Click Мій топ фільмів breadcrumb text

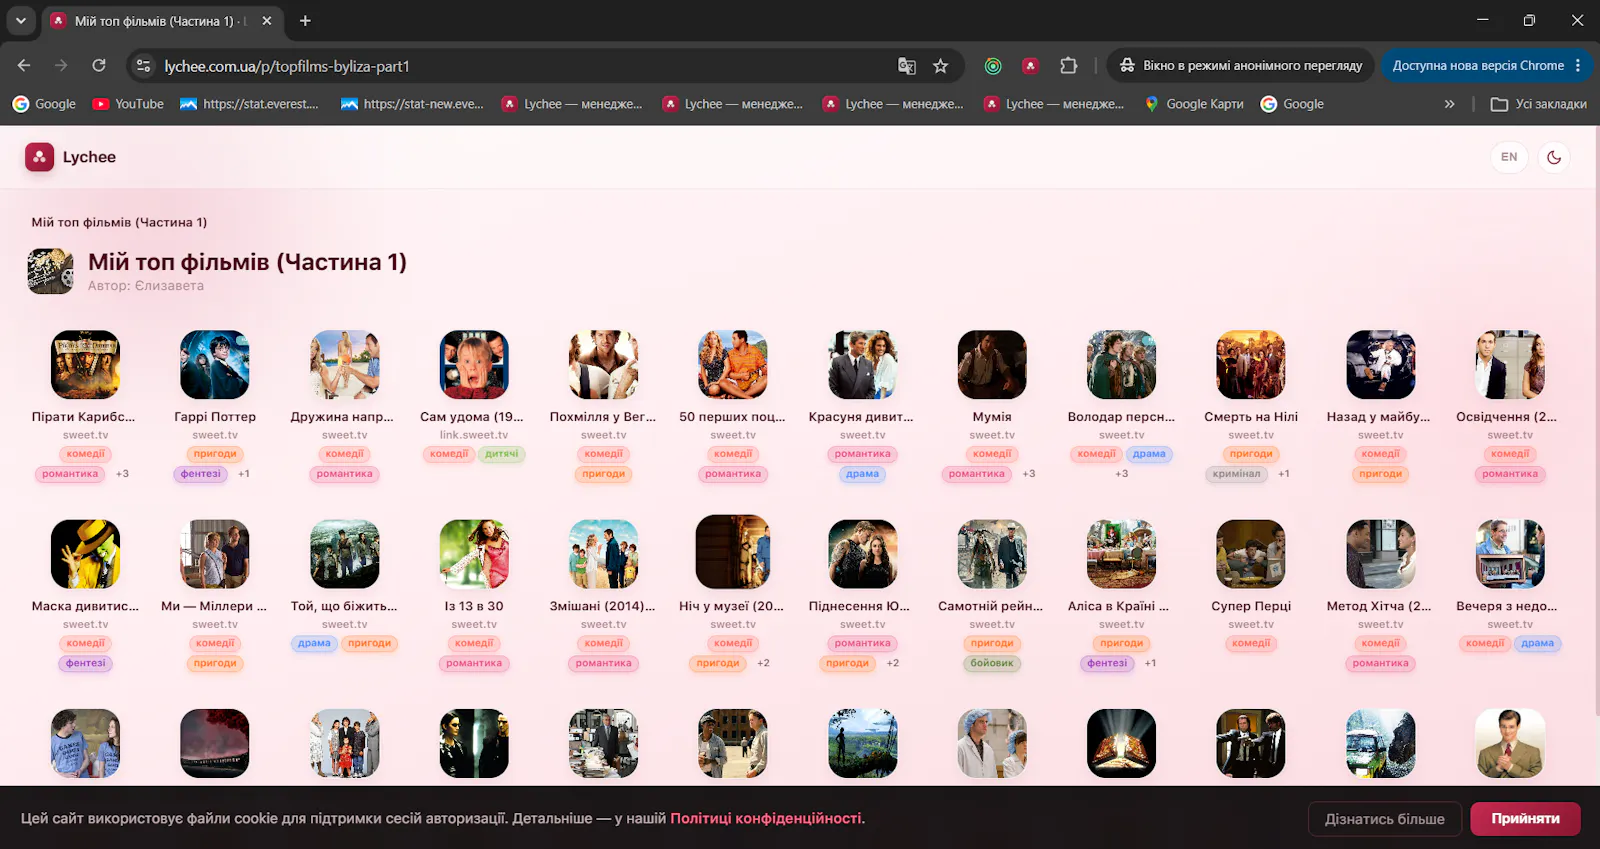(x=119, y=222)
